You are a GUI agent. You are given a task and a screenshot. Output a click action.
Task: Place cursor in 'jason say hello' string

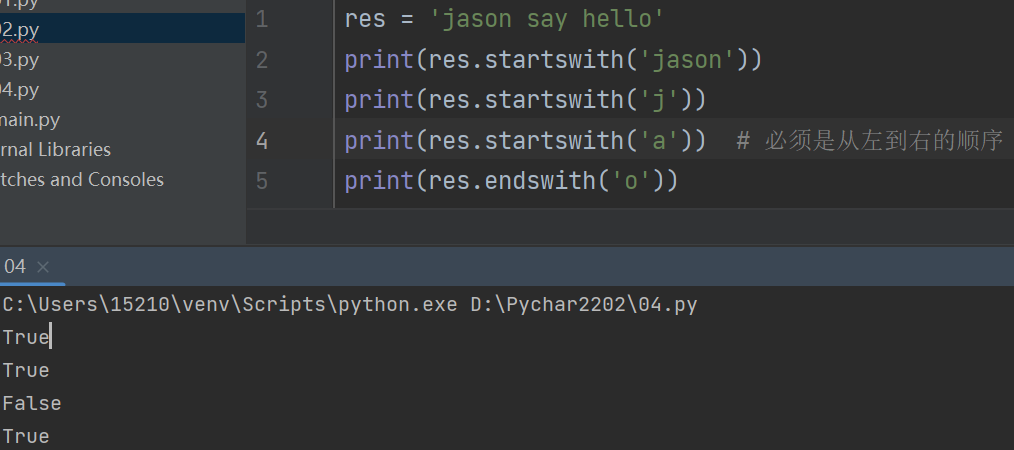click(540, 19)
